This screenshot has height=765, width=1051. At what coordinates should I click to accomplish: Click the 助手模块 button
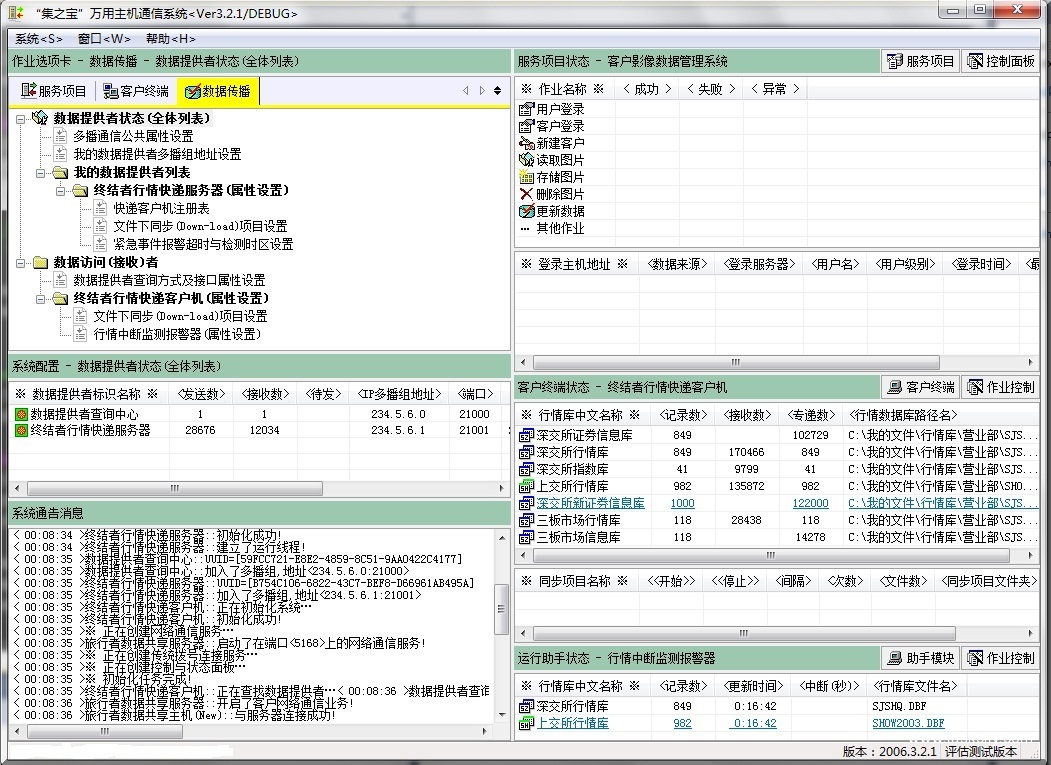920,658
